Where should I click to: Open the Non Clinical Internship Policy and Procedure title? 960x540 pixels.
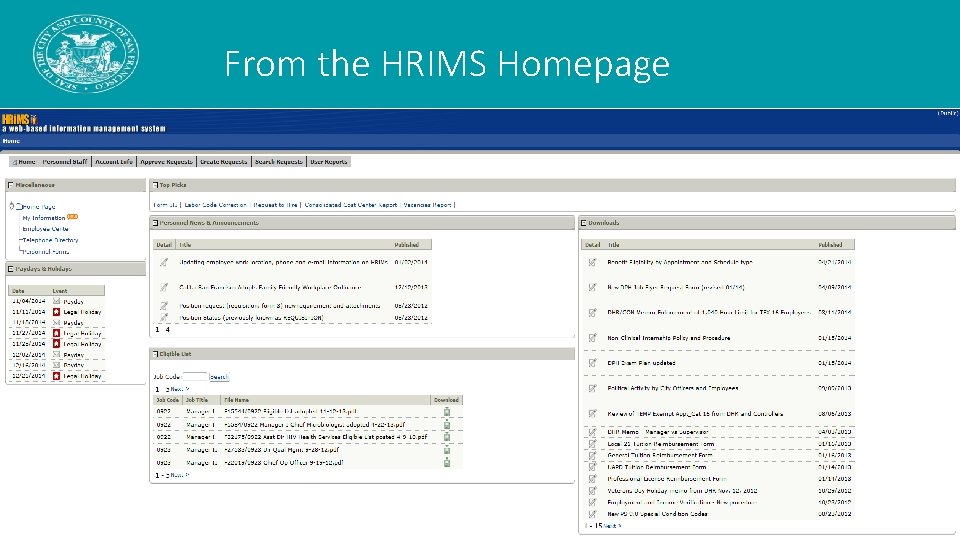pyautogui.click(x=669, y=338)
